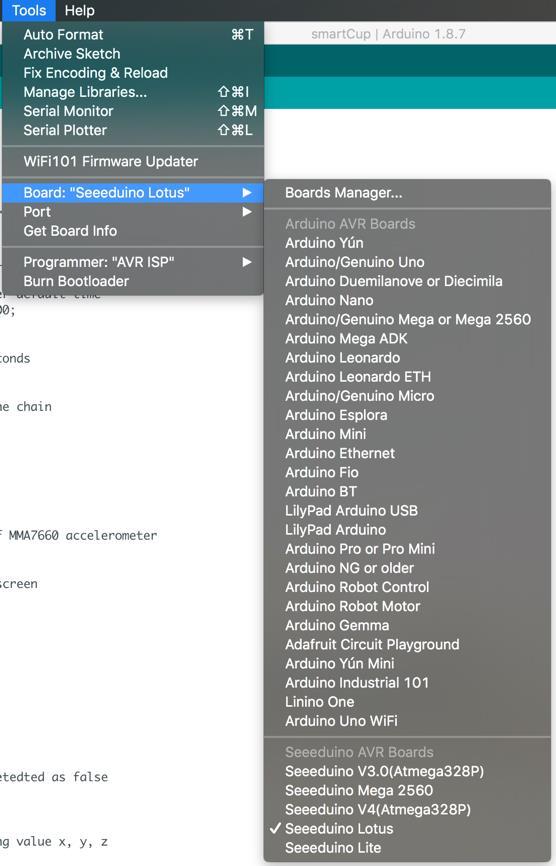The width and height of the screenshot is (556, 866).
Task: Choose Arduino Esplora board
Action: pos(407,415)
